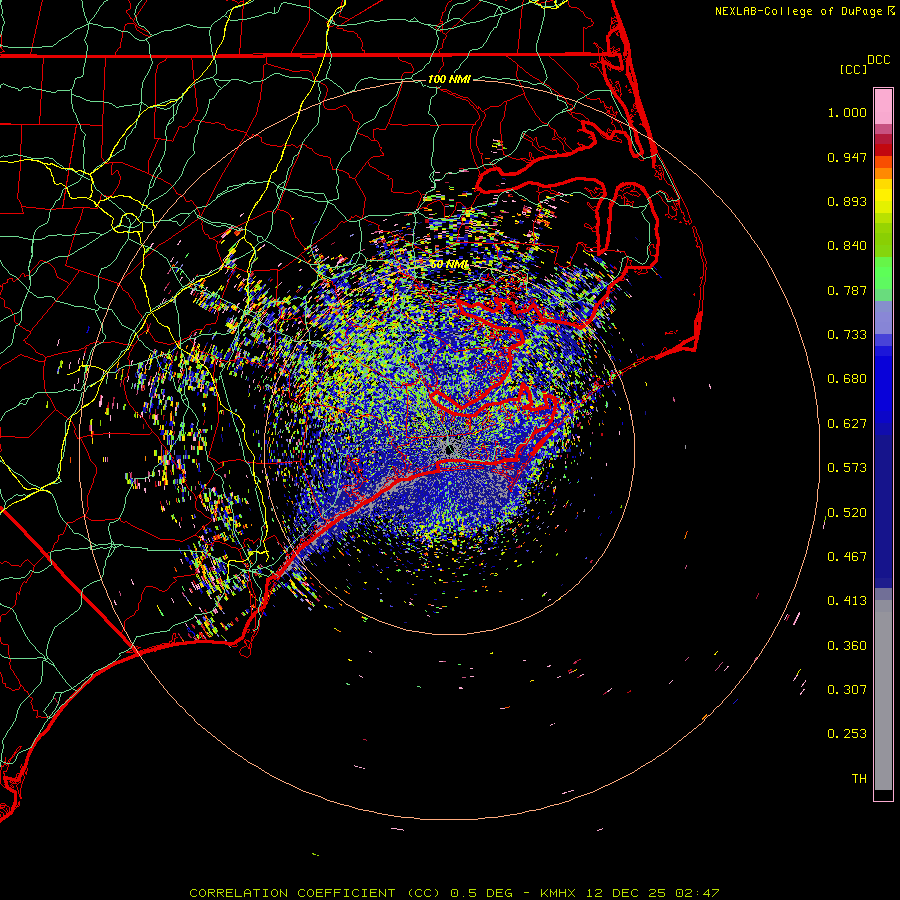This screenshot has width=900, height=900.
Task: Pick the red segment of the color bar
Action: click(x=883, y=150)
